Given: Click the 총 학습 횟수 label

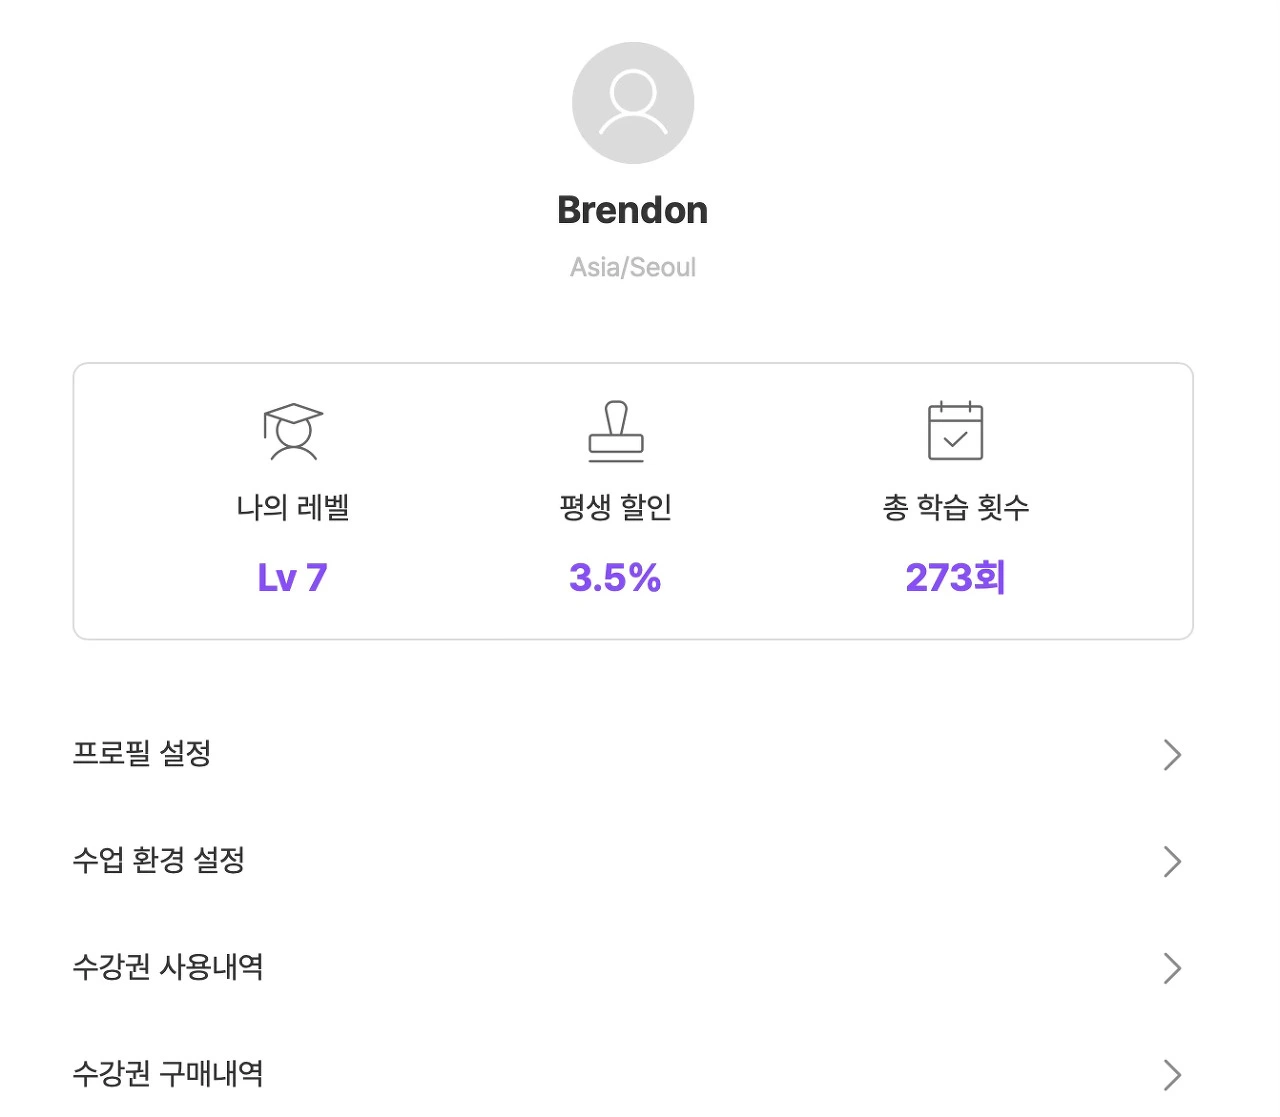Looking at the screenshot, I should coord(956,507).
